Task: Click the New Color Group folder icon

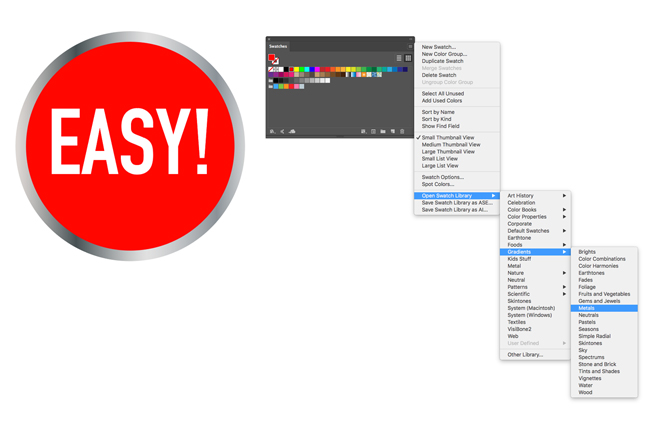Action: click(x=383, y=131)
